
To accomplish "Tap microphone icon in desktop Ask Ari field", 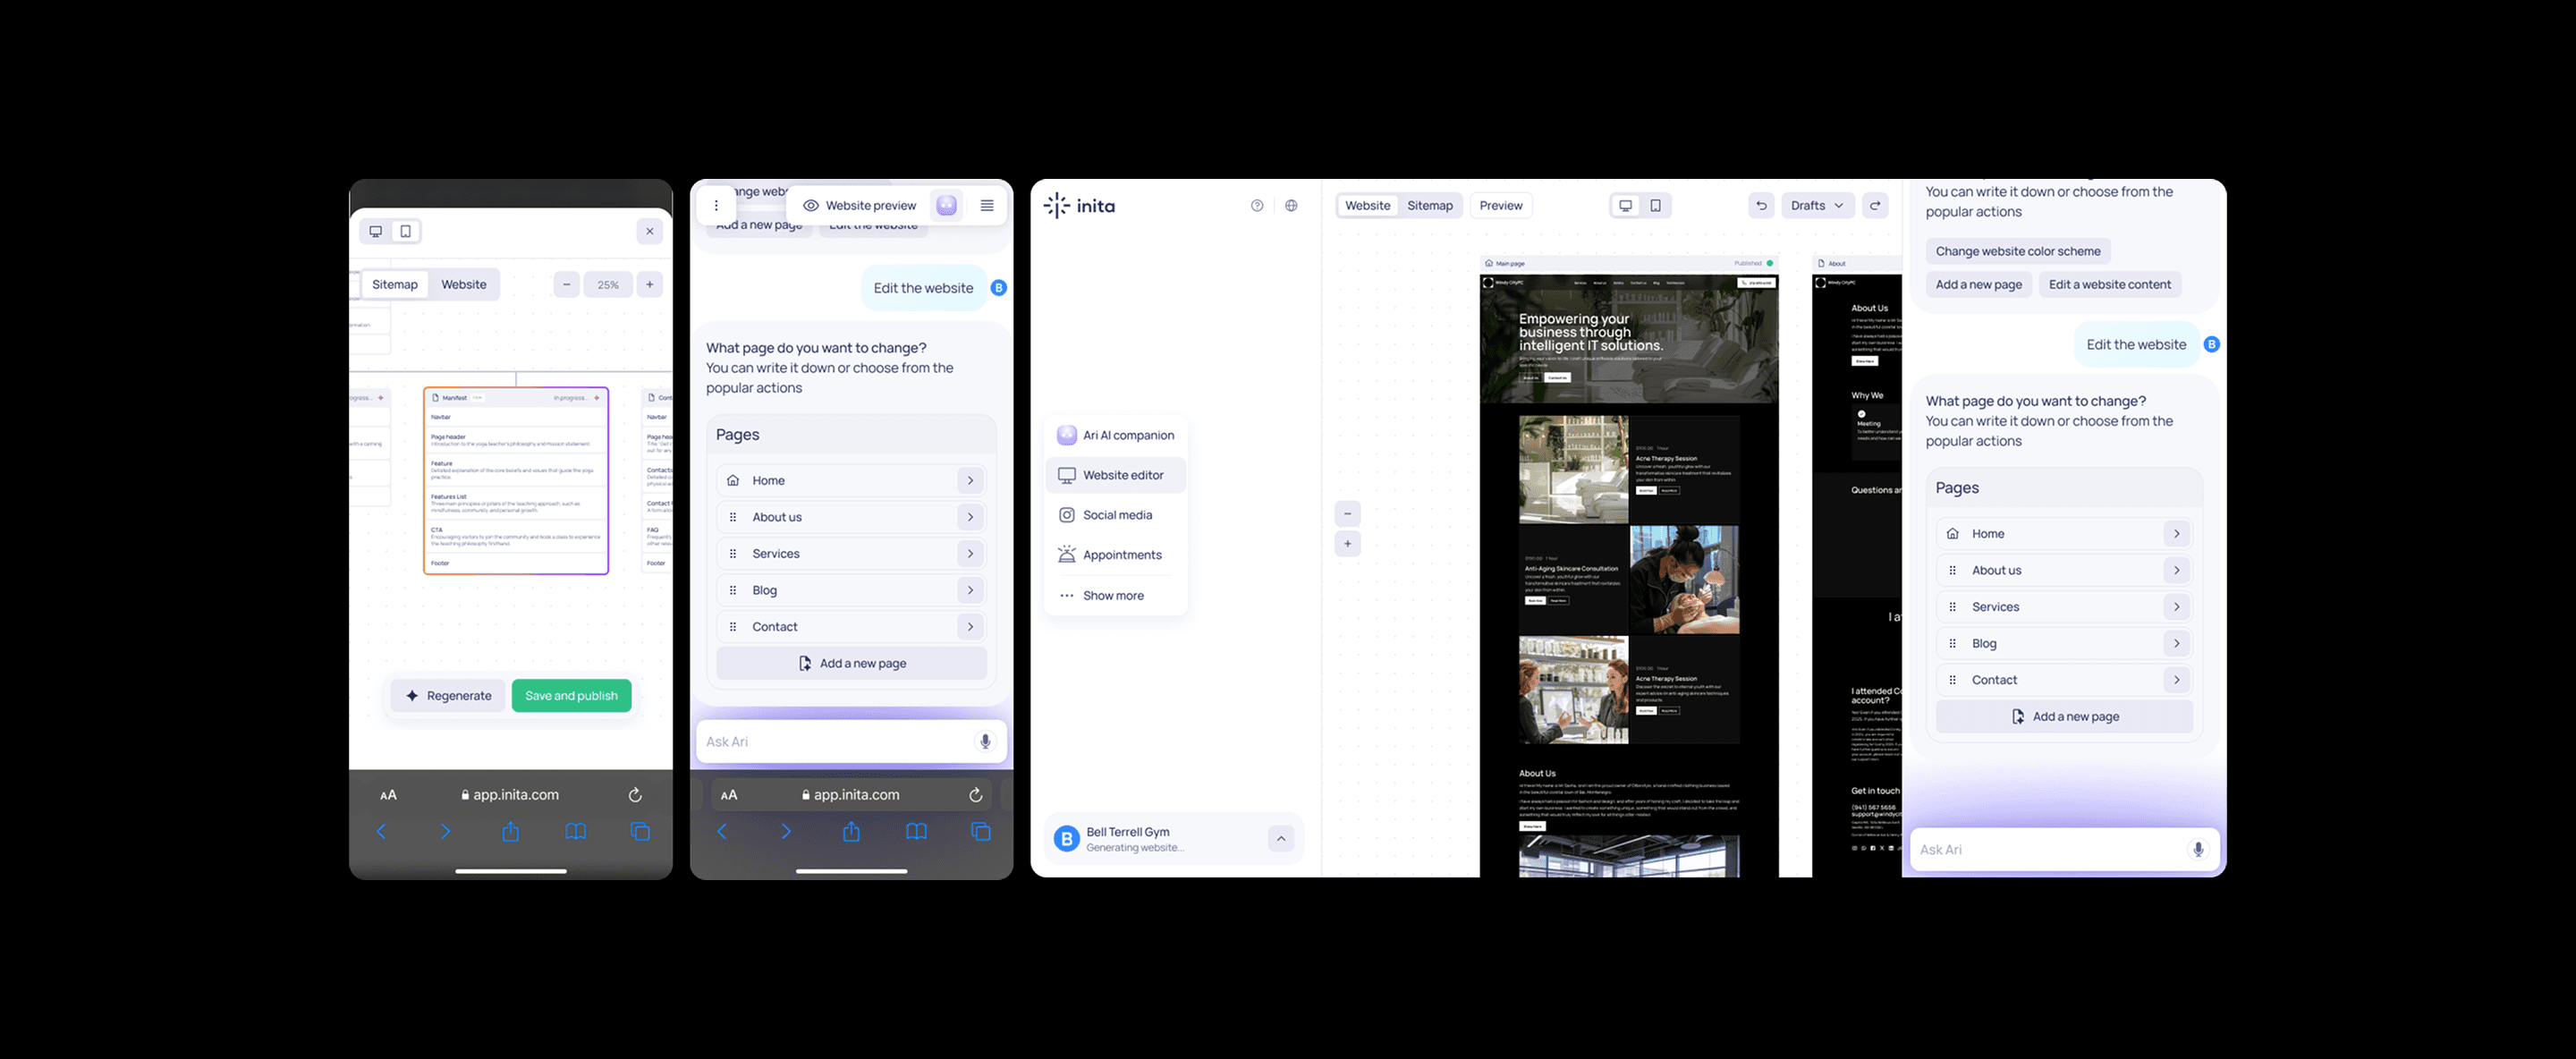I will tap(2198, 849).
